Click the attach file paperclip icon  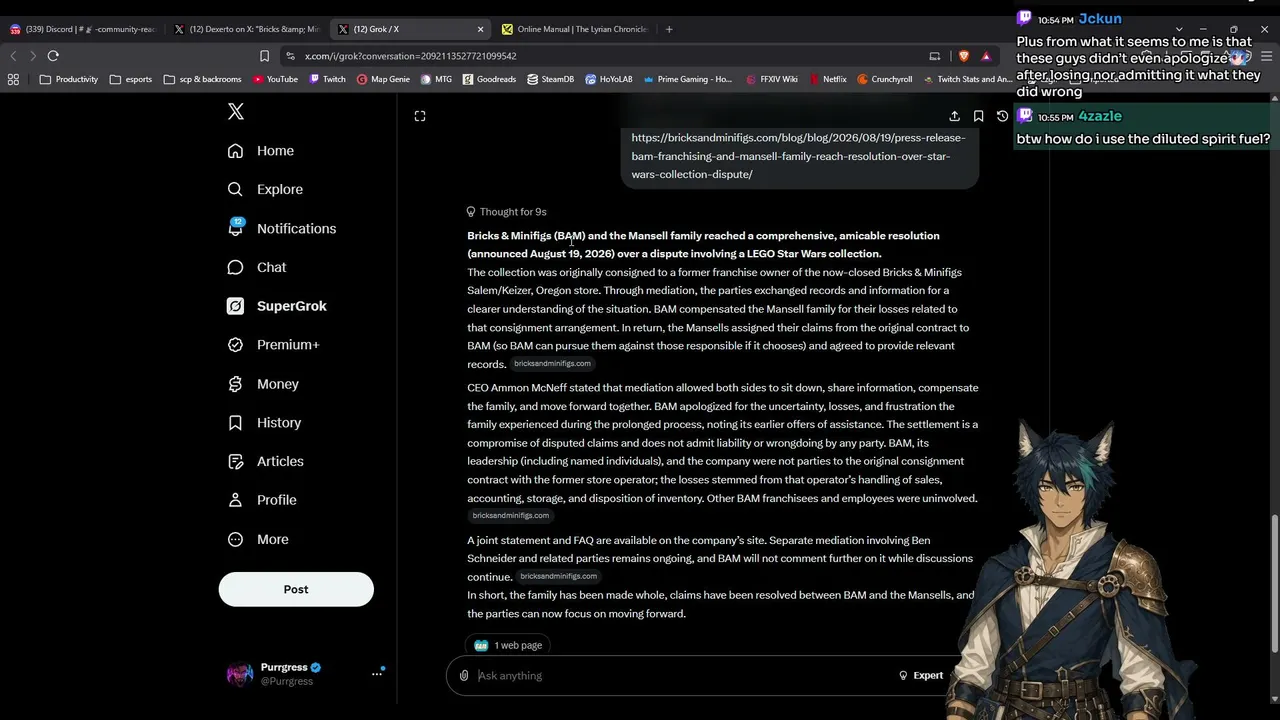(x=464, y=676)
